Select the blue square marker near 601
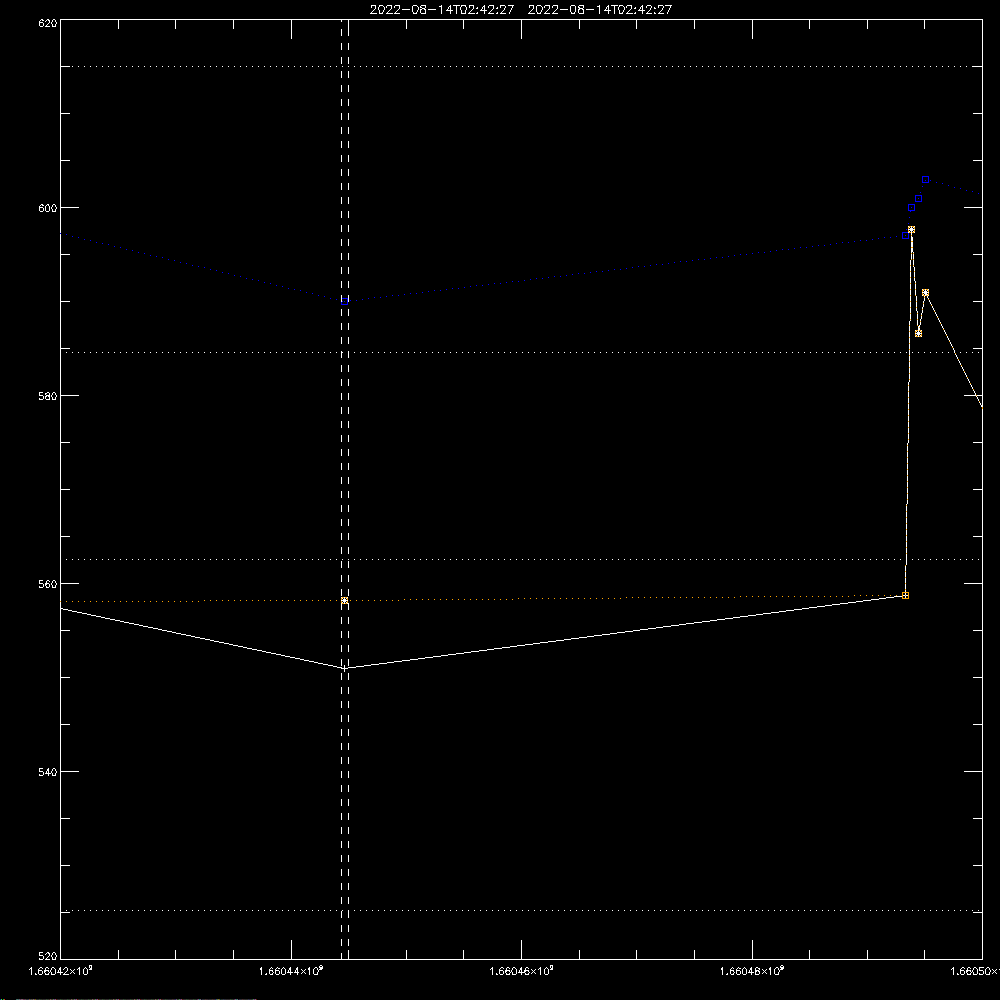Viewport: 1000px width, 1000px height. (x=918, y=199)
